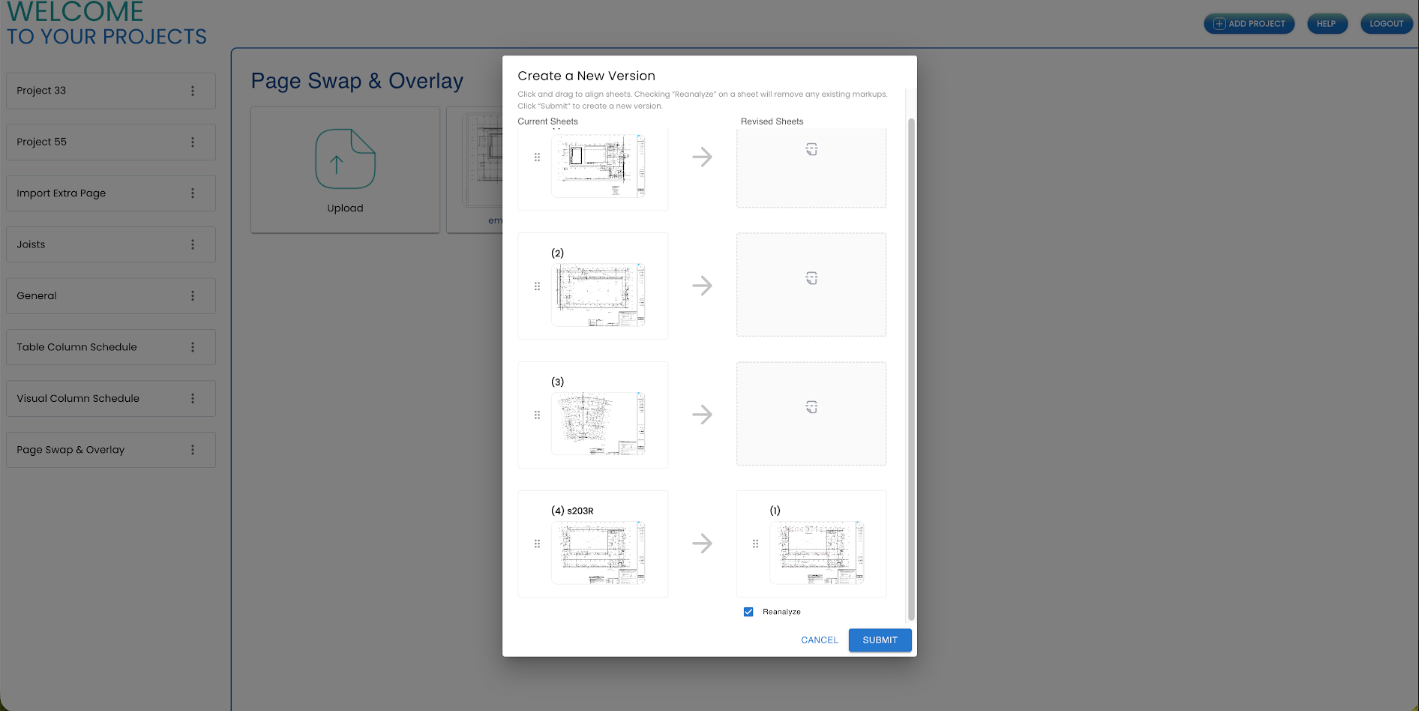The height and width of the screenshot is (711, 1419).
Task: Click the empty revised slot icon for sheet (2)
Action: click(x=811, y=279)
